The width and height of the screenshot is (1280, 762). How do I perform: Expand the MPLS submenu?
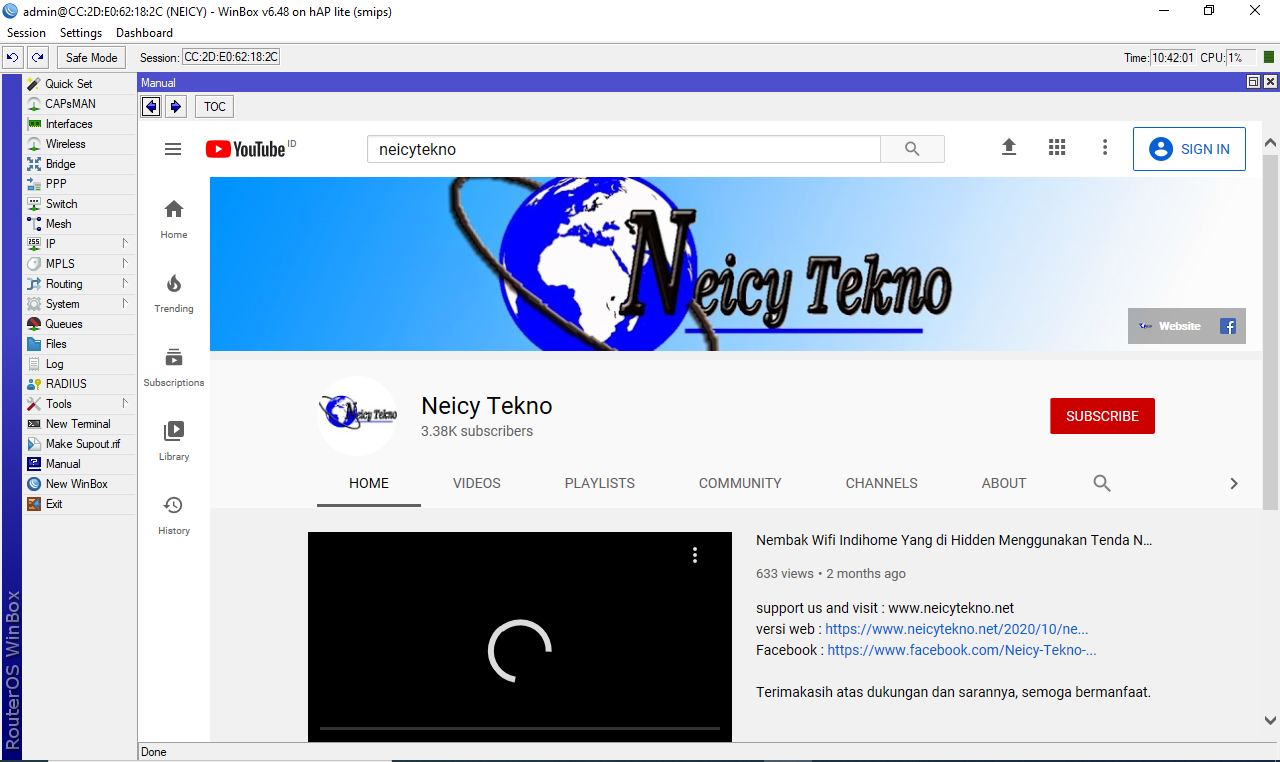pyautogui.click(x=79, y=264)
